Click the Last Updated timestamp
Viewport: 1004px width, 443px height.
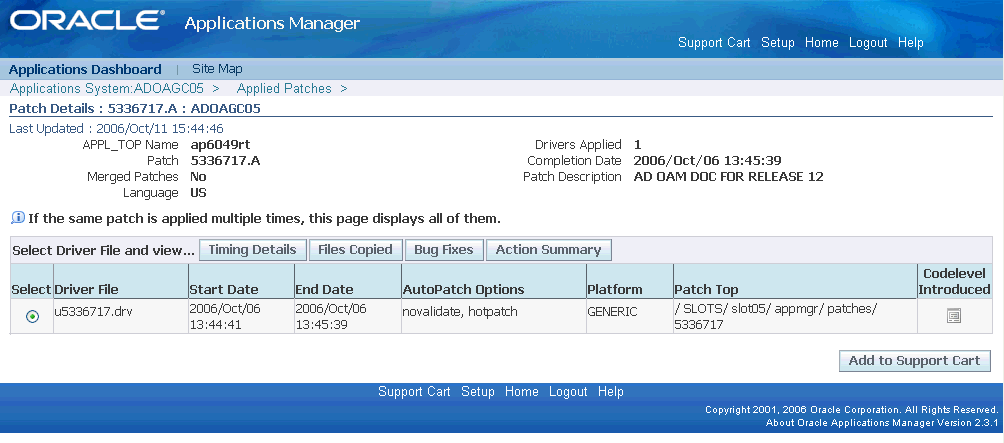pos(117,129)
